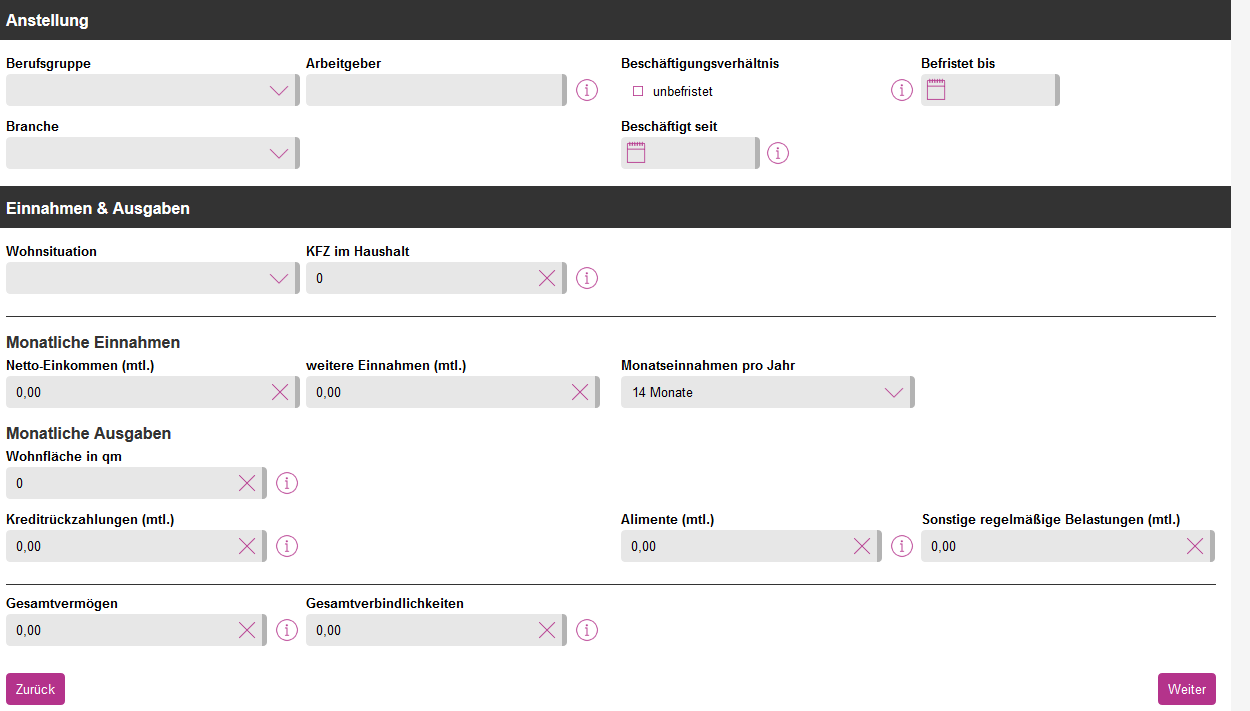Screen dimensions: 1250x711
Task: Show info for Beschäftigt seit date
Action: coord(778,153)
